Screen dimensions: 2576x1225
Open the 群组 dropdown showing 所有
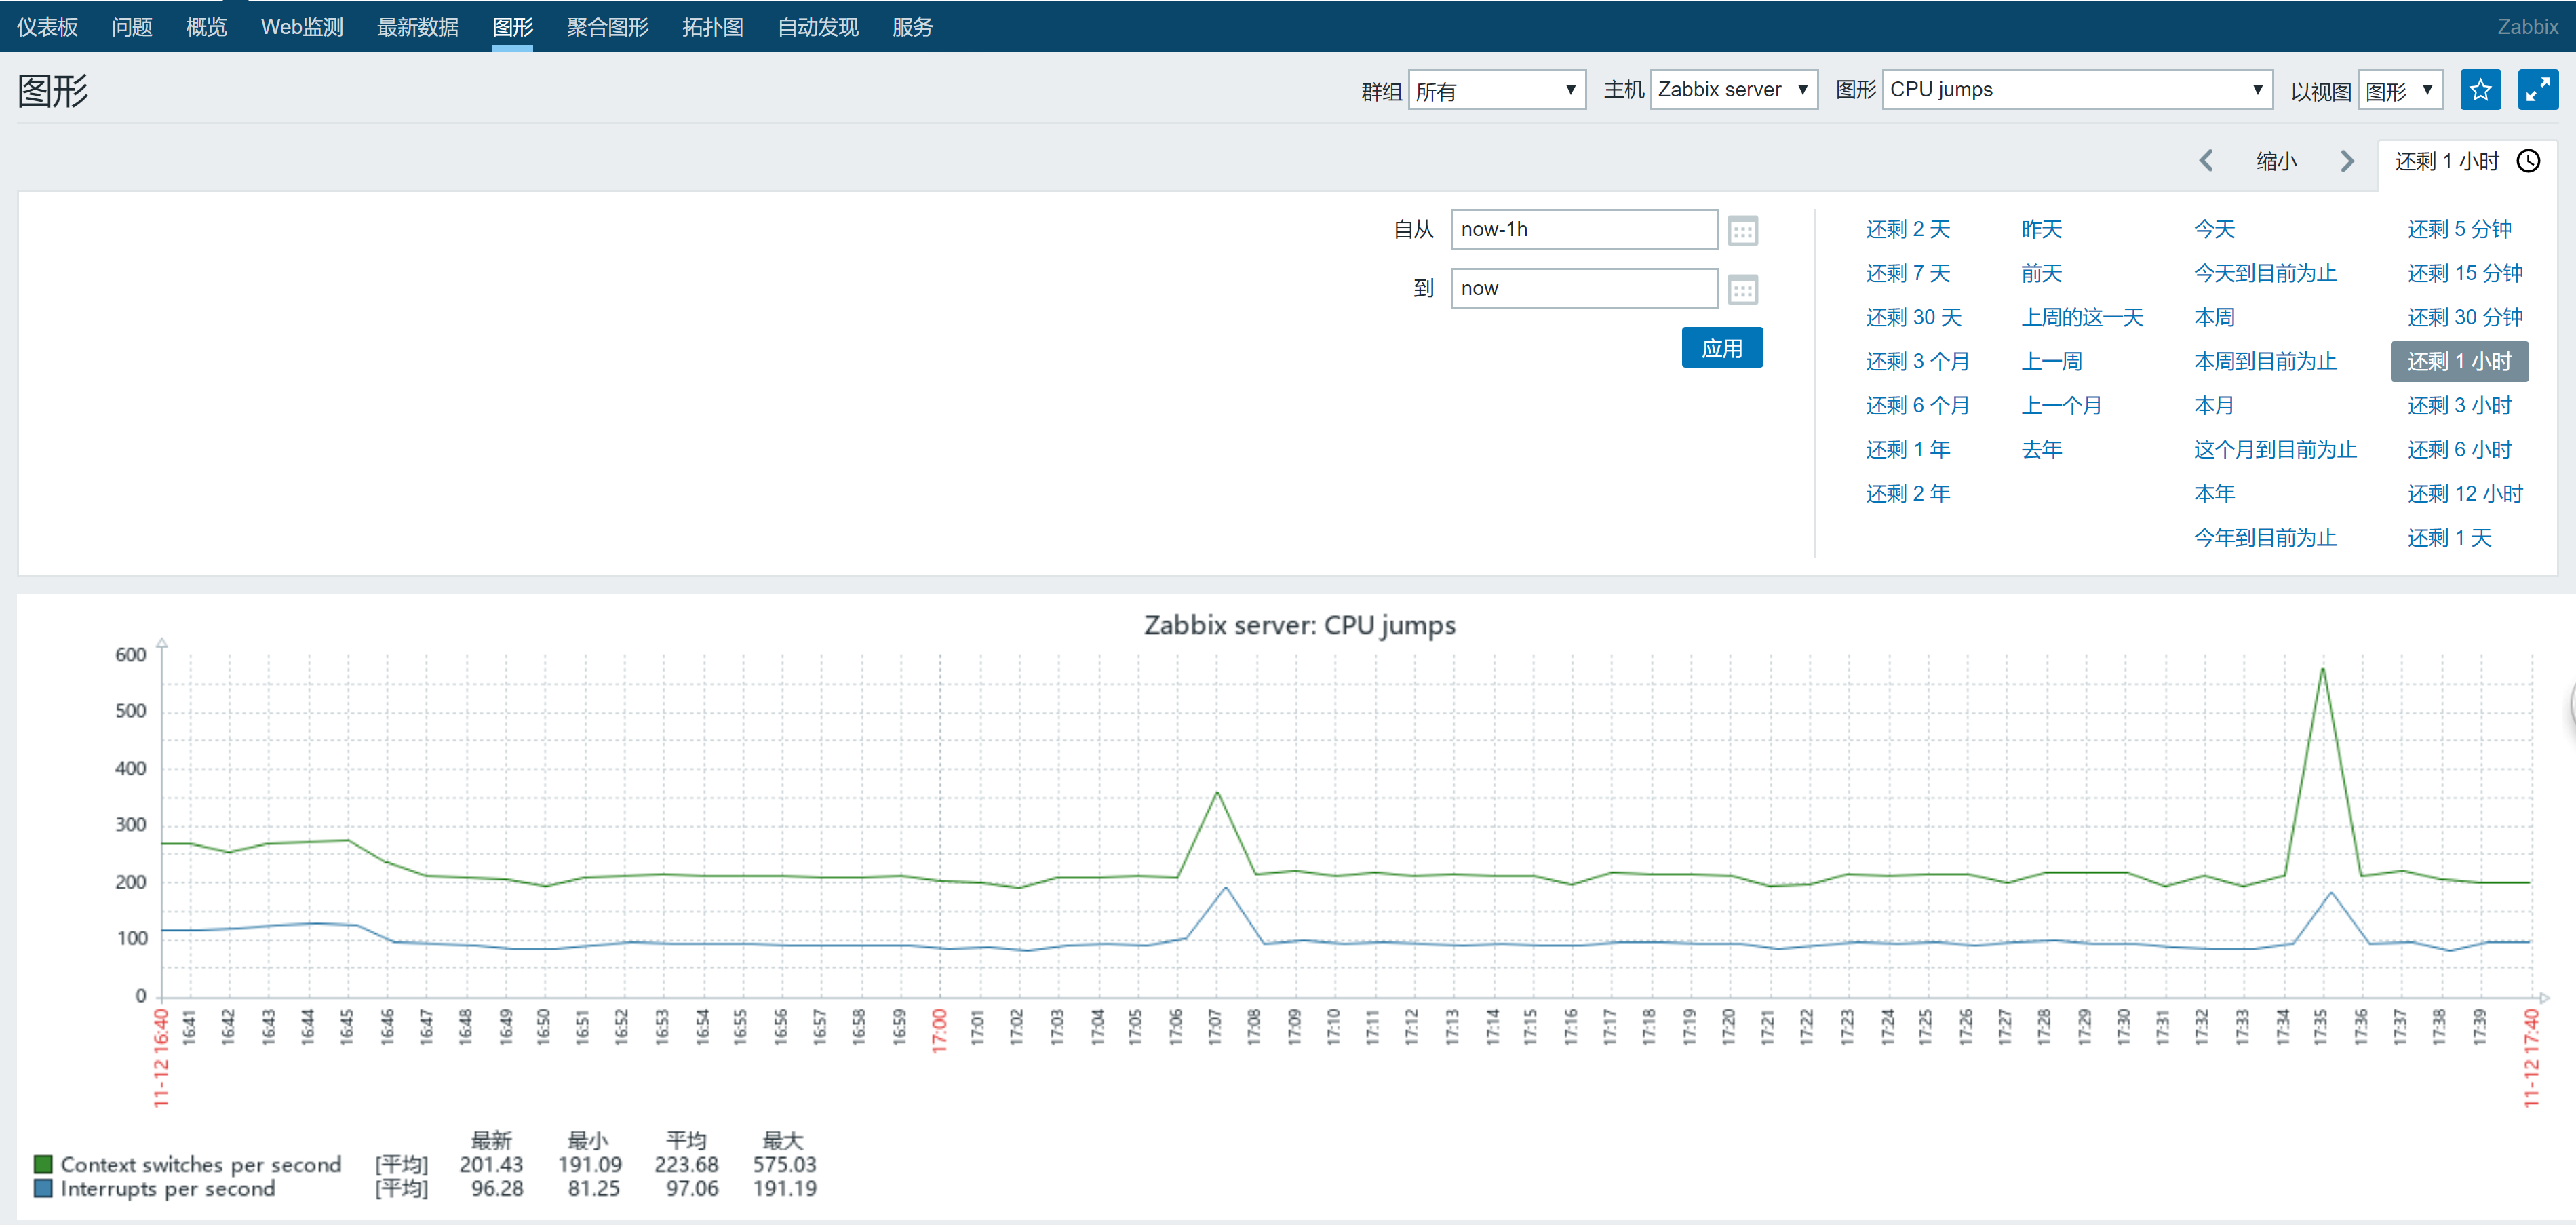1496,90
